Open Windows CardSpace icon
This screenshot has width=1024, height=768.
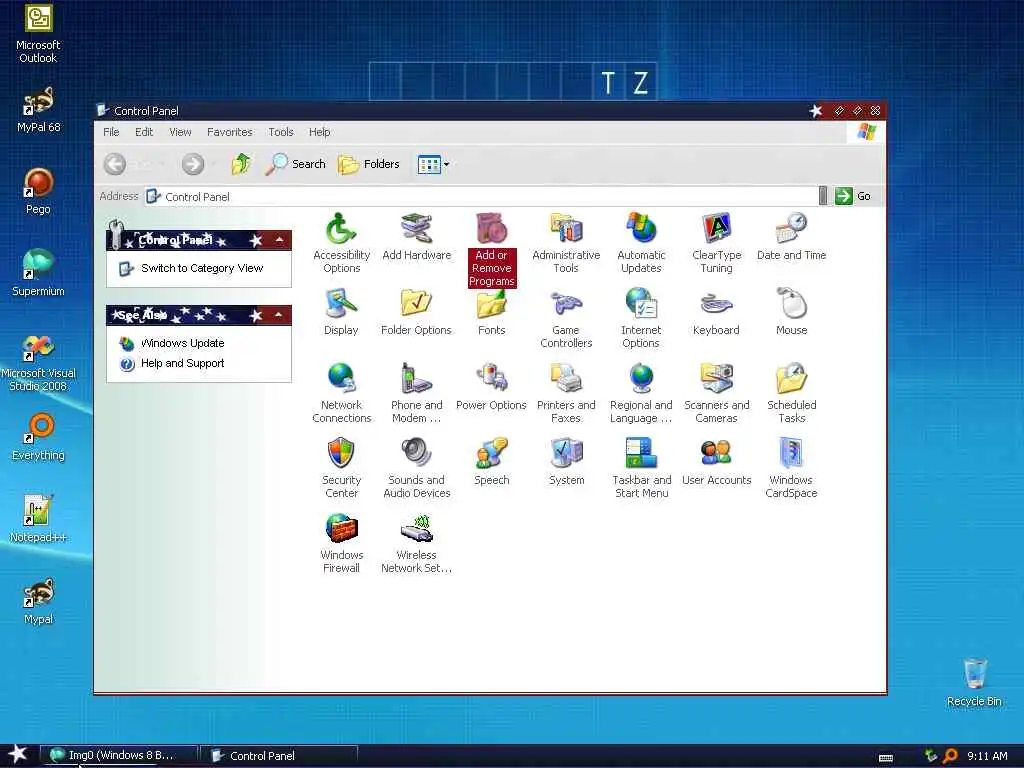coord(791,468)
